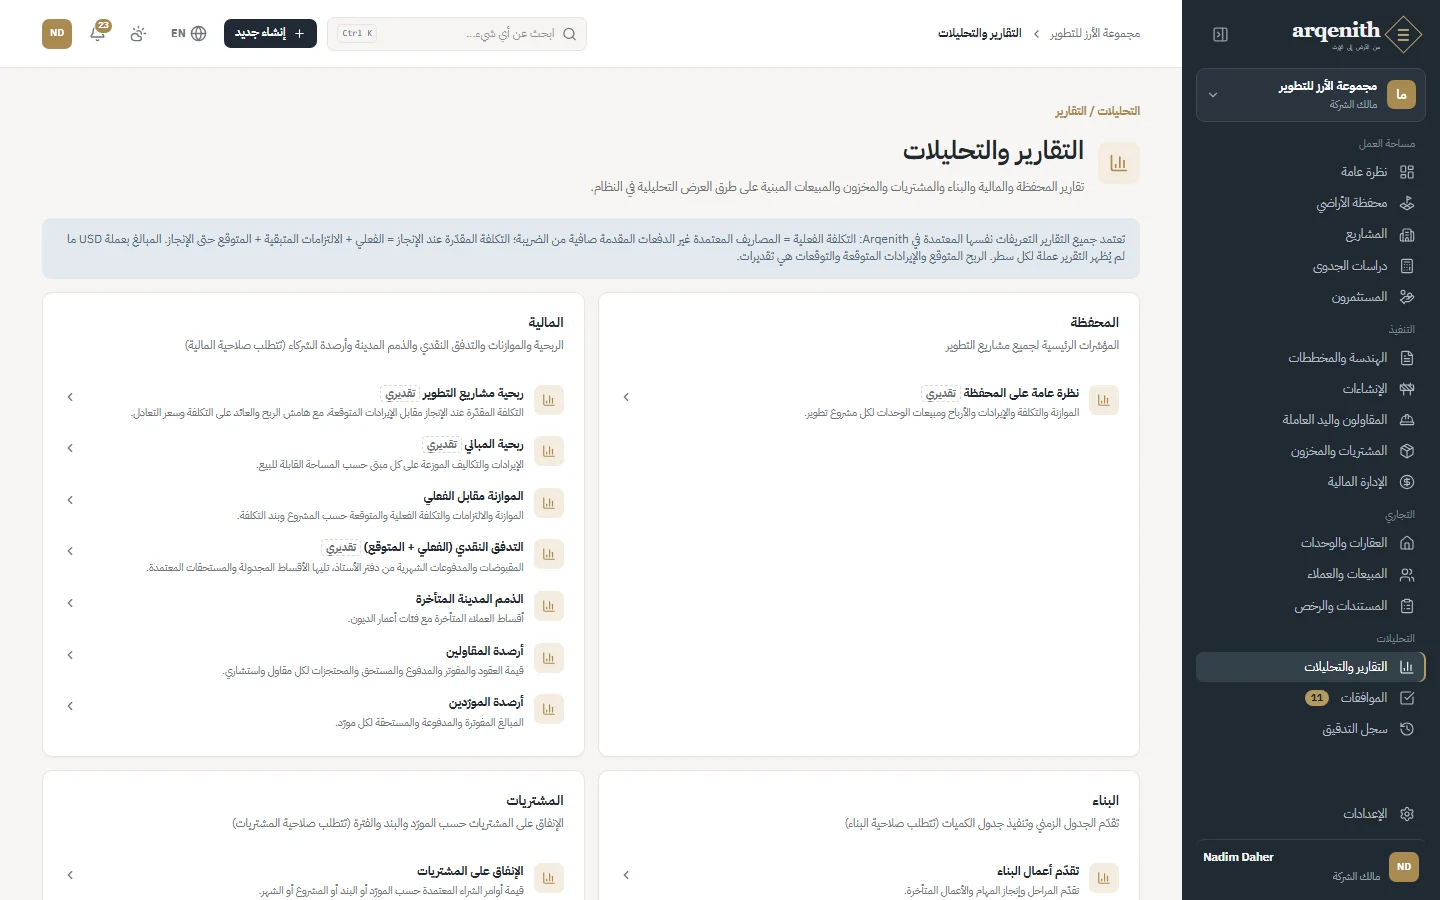The image size is (1440, 900).
Task: Open الهندسة والمخططات sidebar icon
Action: [x=1407, y=358]
